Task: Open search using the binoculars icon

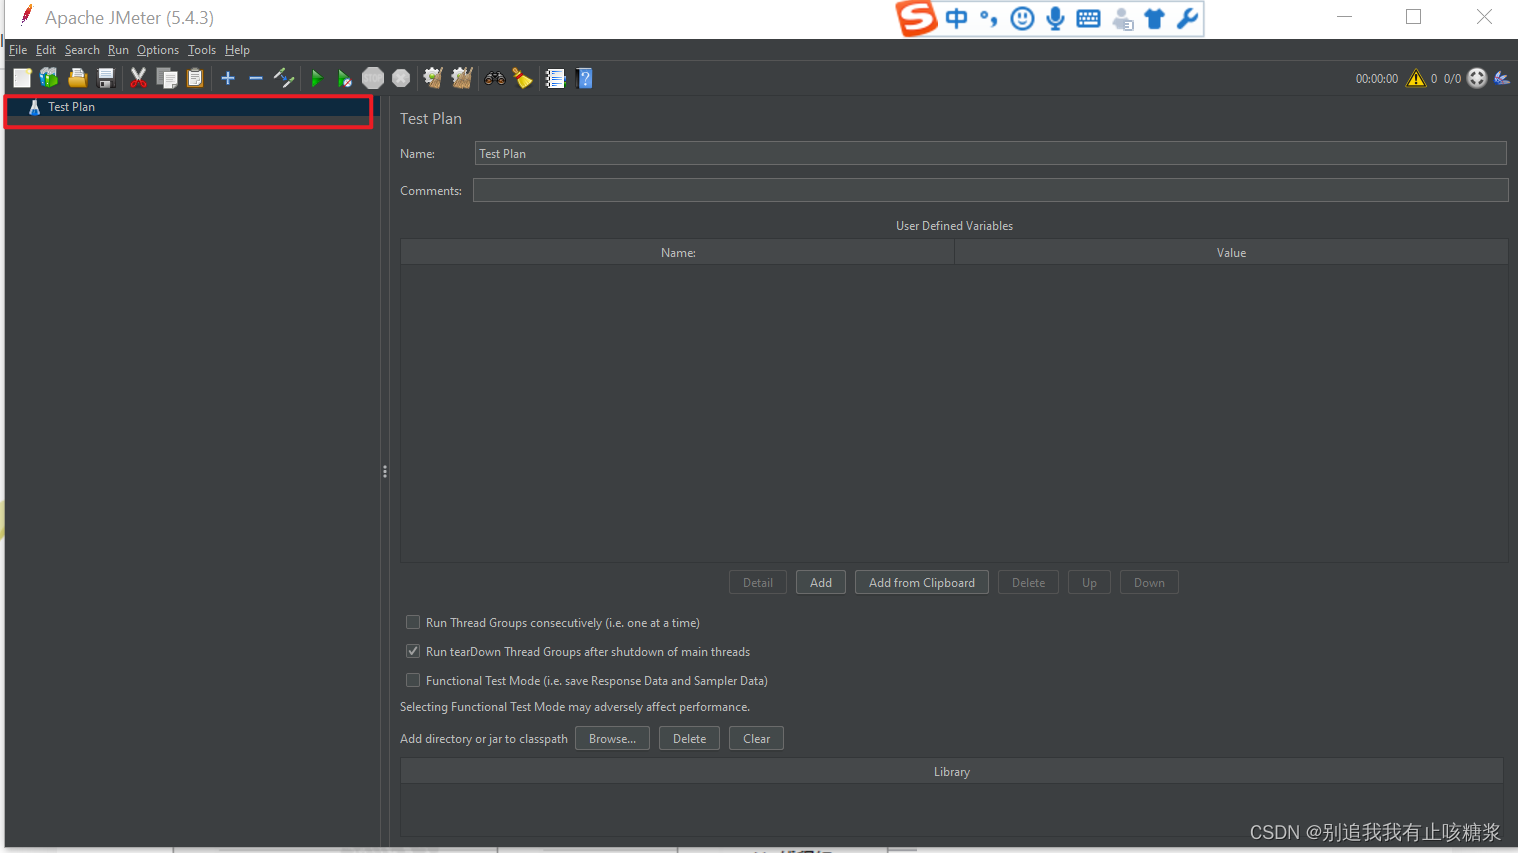Action: [495, 78]
